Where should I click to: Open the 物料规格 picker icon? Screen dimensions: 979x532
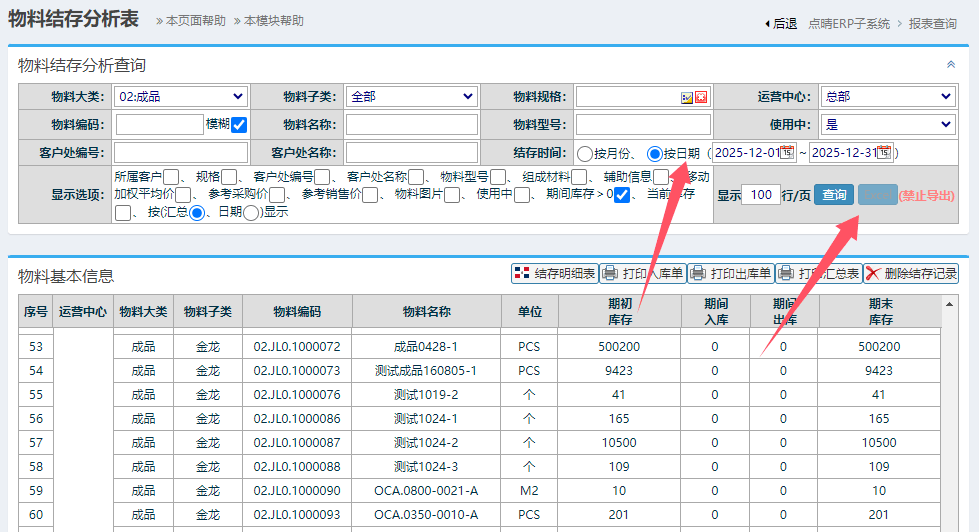687,97
